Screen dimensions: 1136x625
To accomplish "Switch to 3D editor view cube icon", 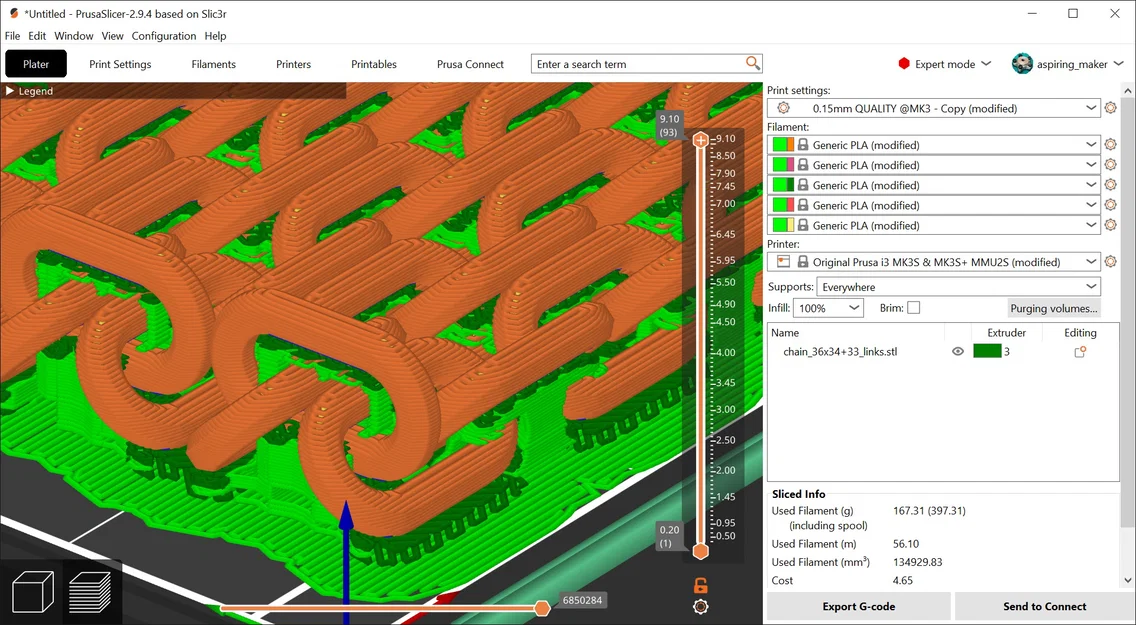I will point(33,591).
